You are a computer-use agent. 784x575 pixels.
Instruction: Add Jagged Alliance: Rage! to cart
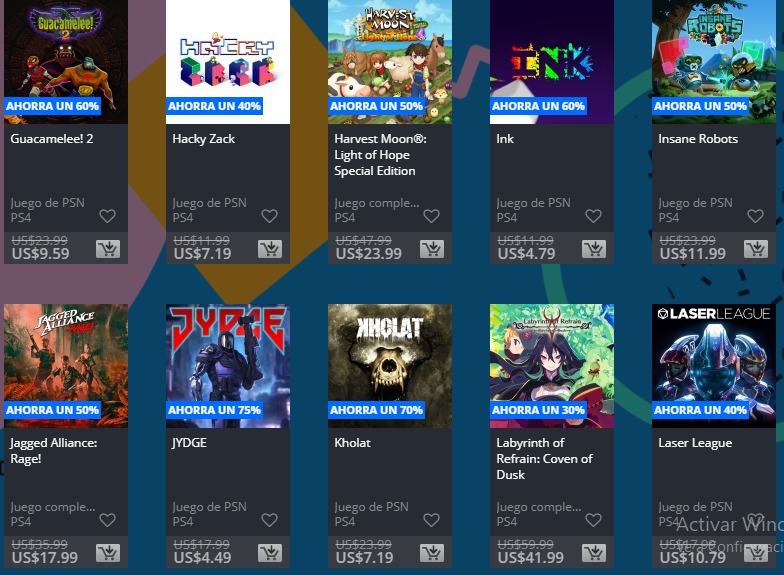click(108, 552)
